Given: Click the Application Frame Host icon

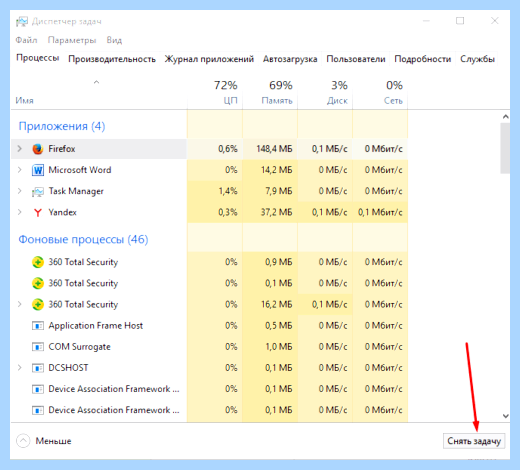Looking at the screenshot, I should pyautogui.click(x=38, y=326).
